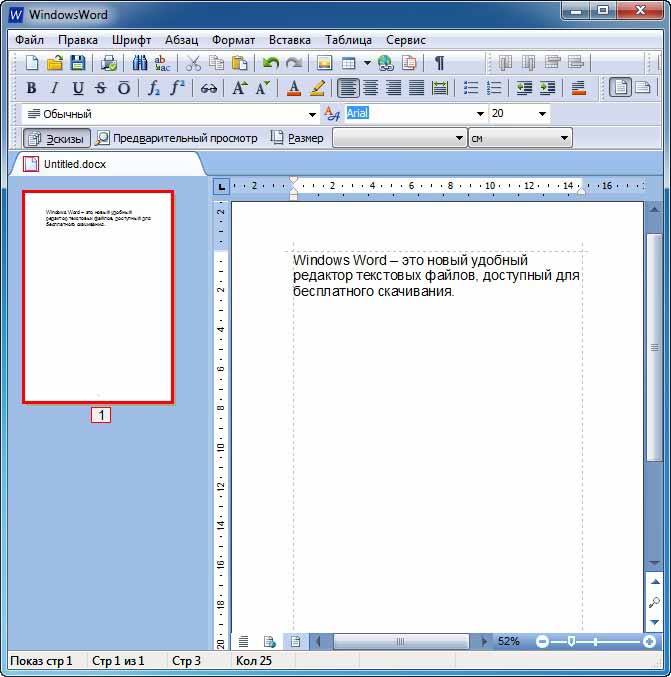Image resolution: width=671 pixels, height=677 pixels.
Task: Insert a numbered list
Action: pos(494,88)
